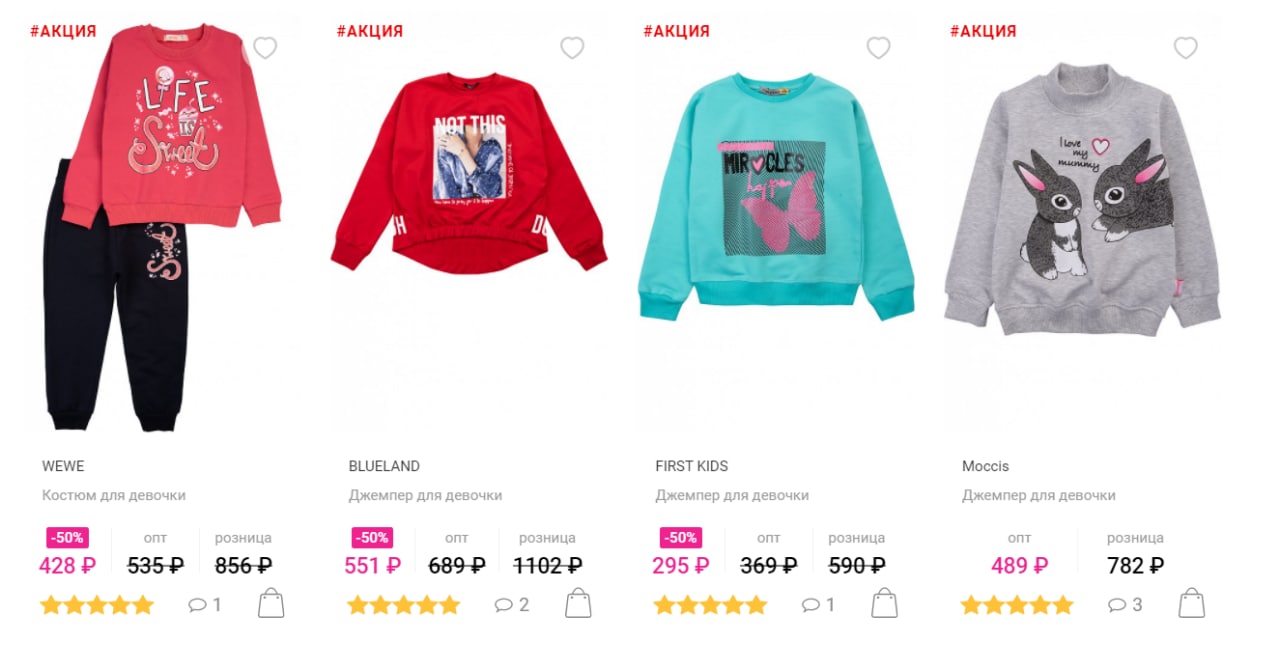Open the single review comment on WEWE costume
This screenshot has height=671, width=1280.
tap(205, 605)
